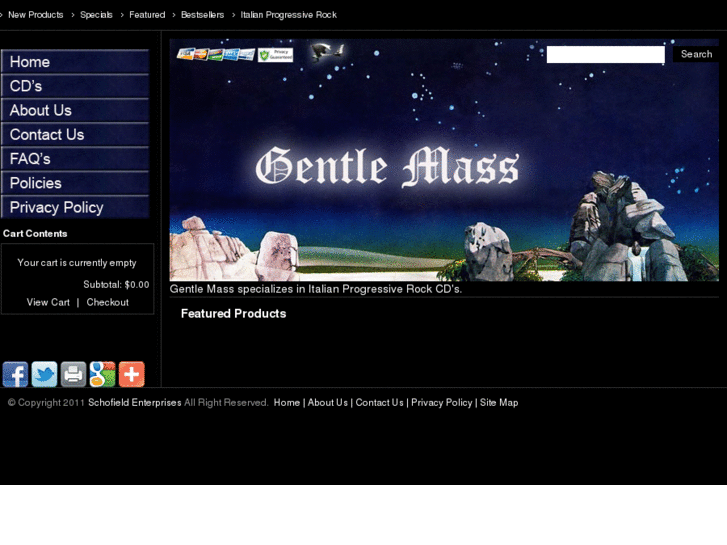
Task: Open the Site Map footer link
Action: pyautogui.click(x=499, y=403)
